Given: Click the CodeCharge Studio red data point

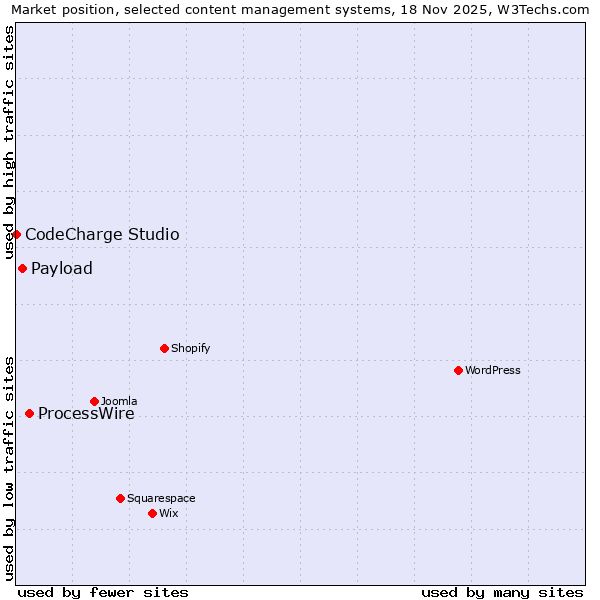Looking at the screenshot, I should coord(16,234).
